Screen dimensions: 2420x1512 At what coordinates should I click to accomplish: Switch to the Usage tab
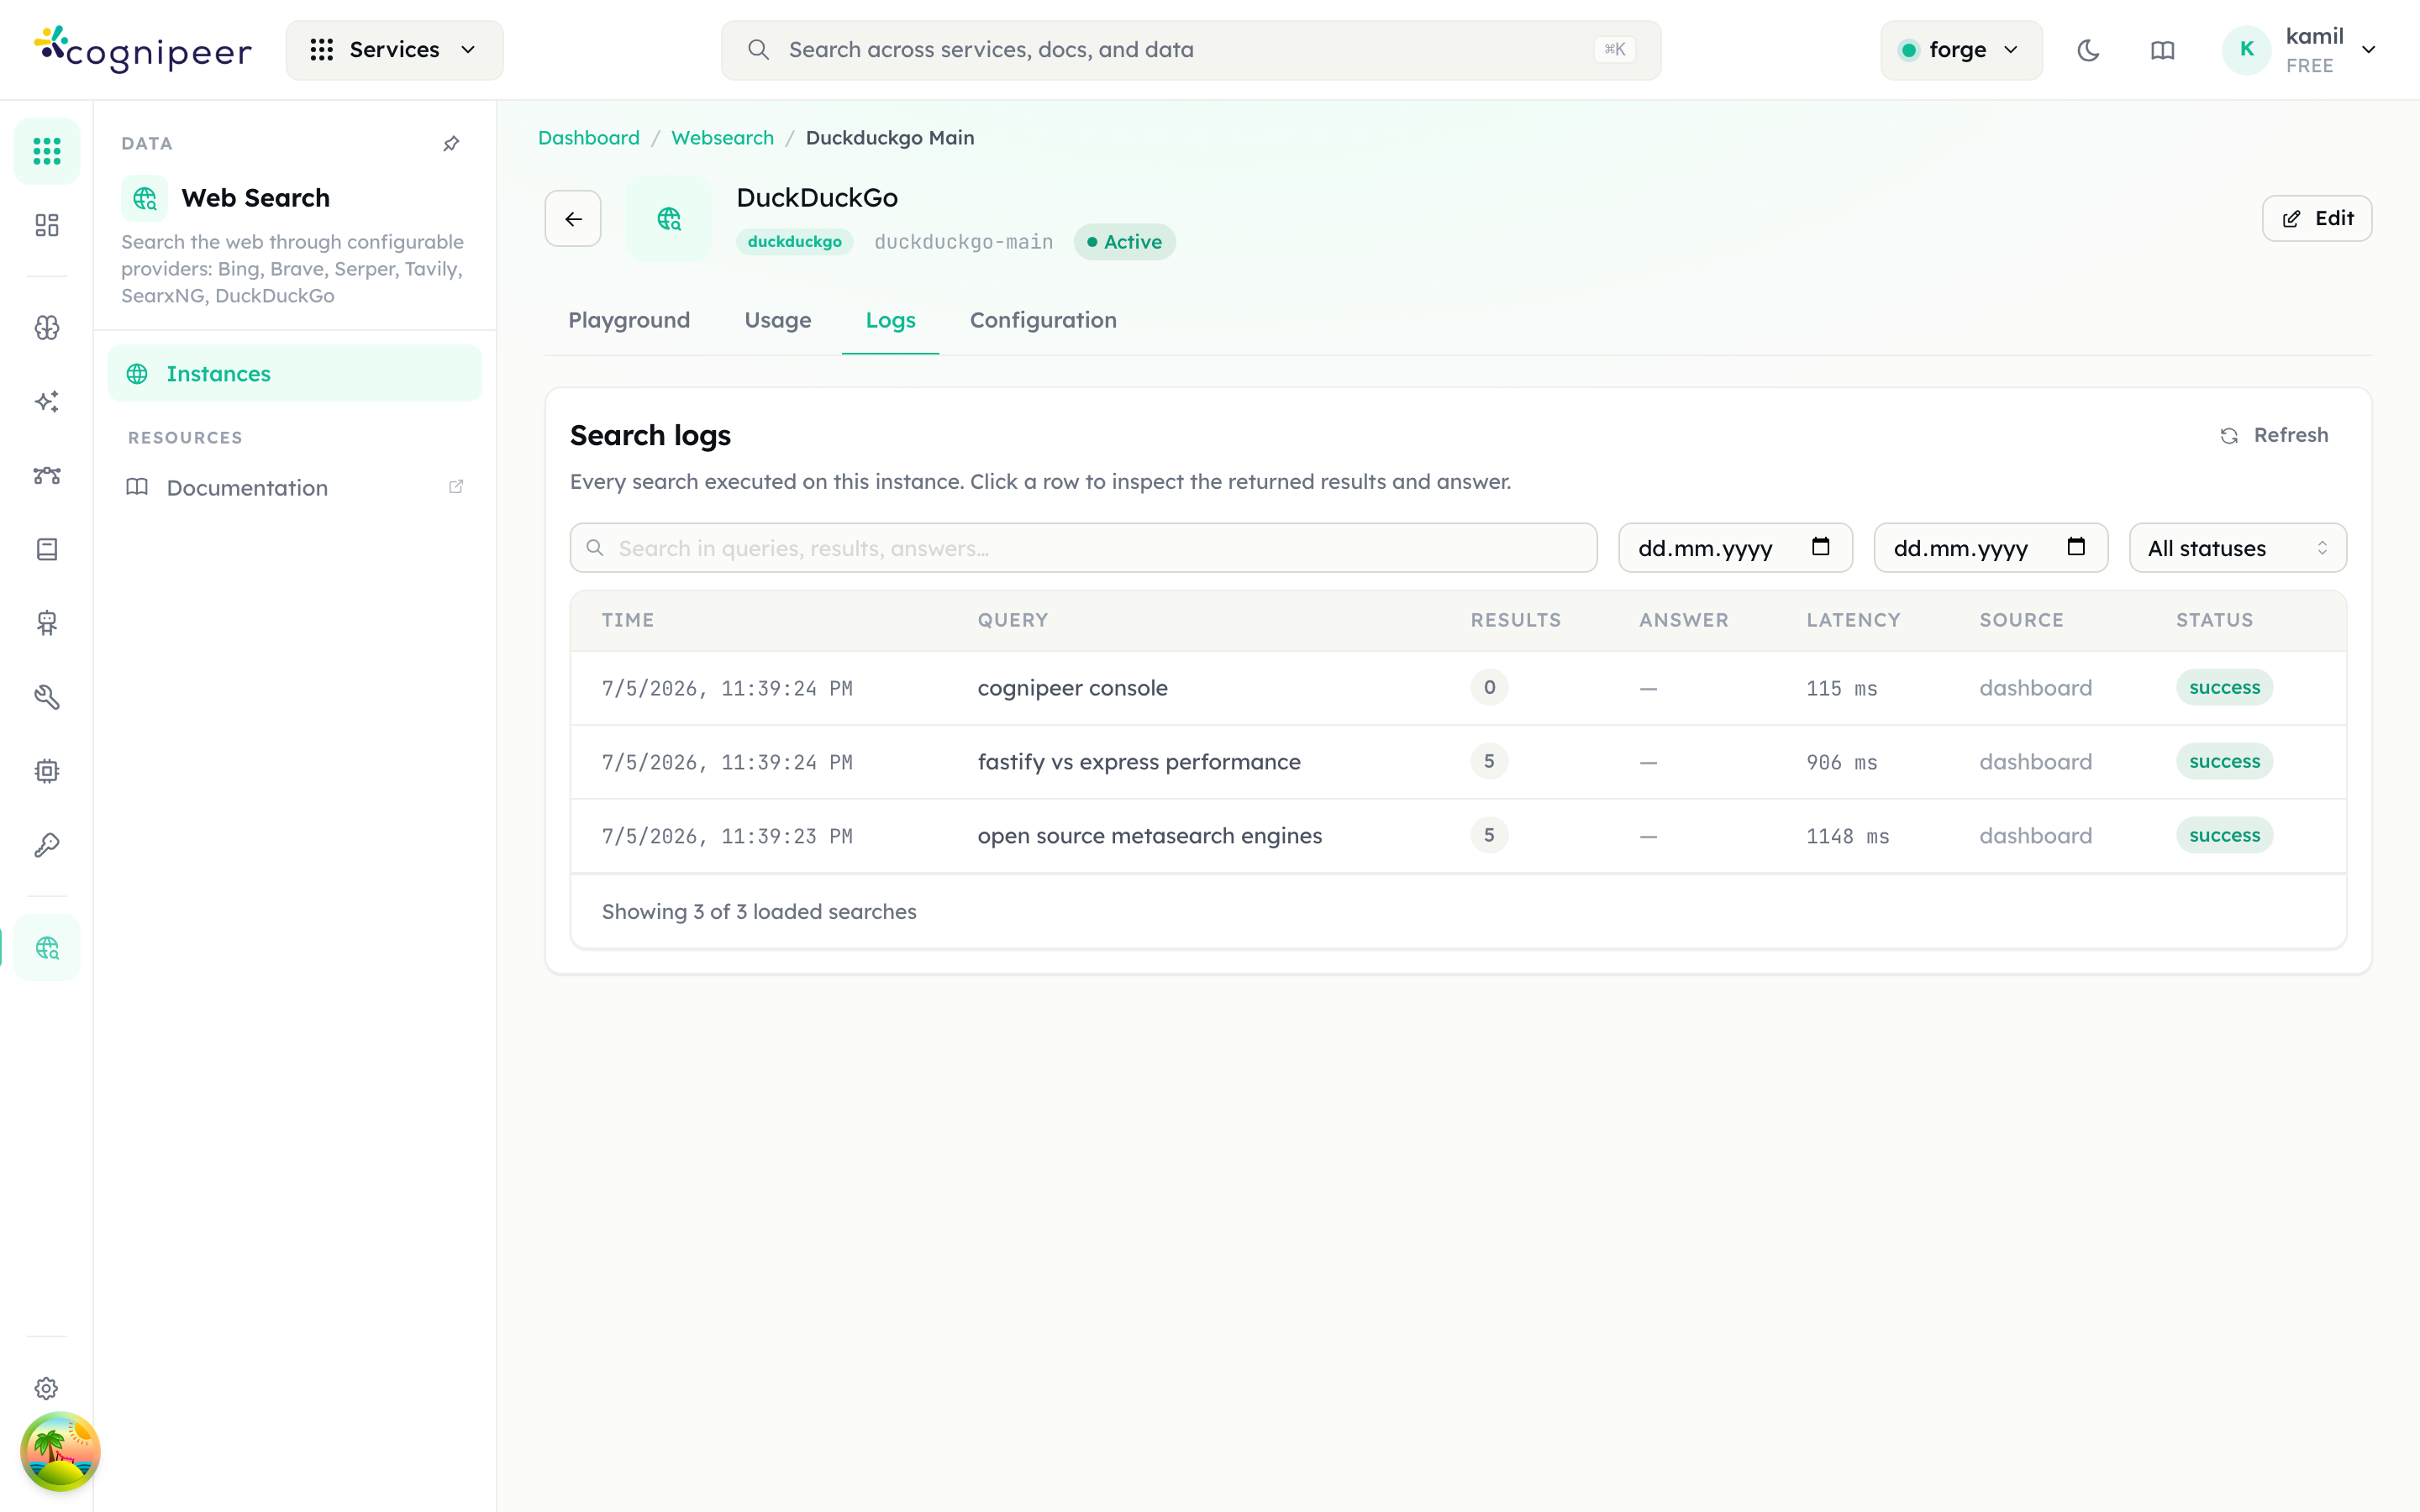[x=777, y=320]
